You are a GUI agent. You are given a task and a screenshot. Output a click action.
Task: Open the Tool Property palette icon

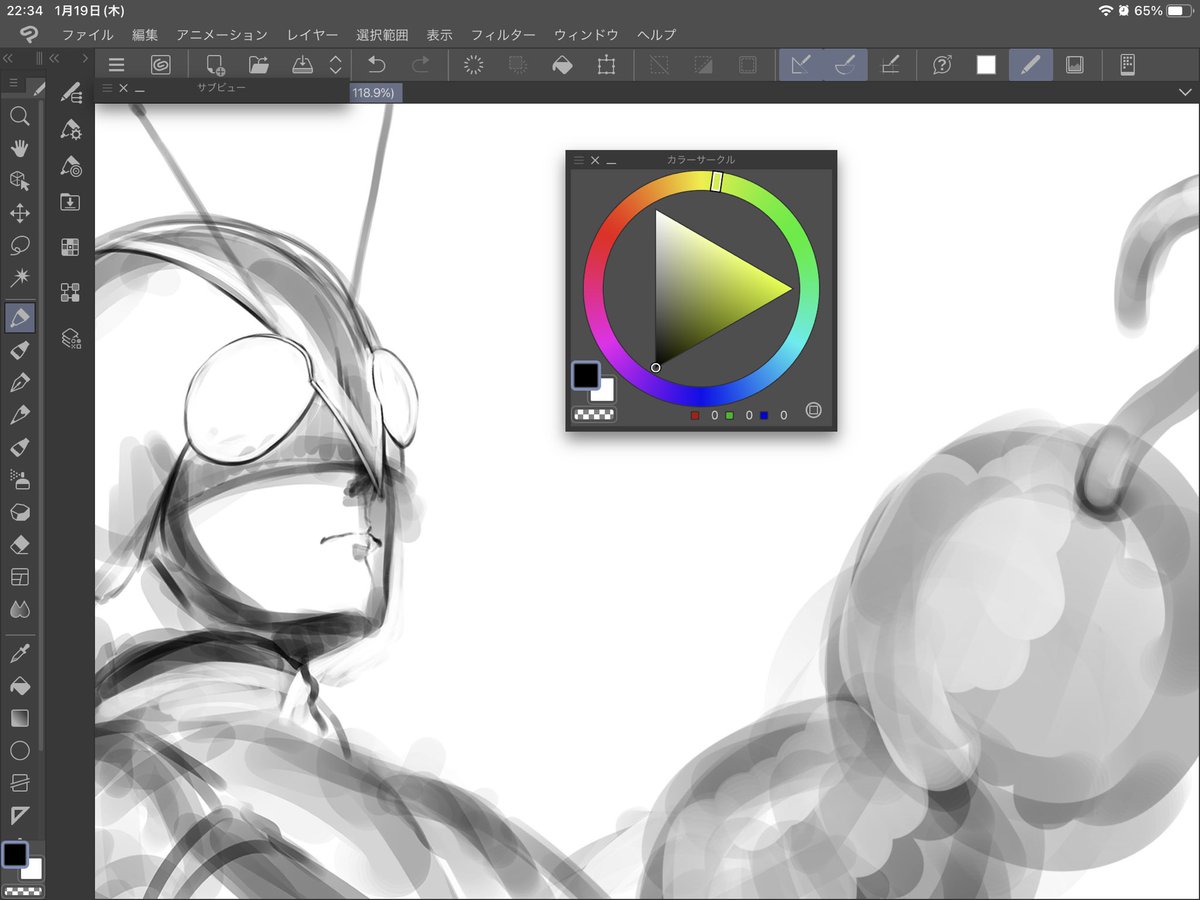(70, 129)
